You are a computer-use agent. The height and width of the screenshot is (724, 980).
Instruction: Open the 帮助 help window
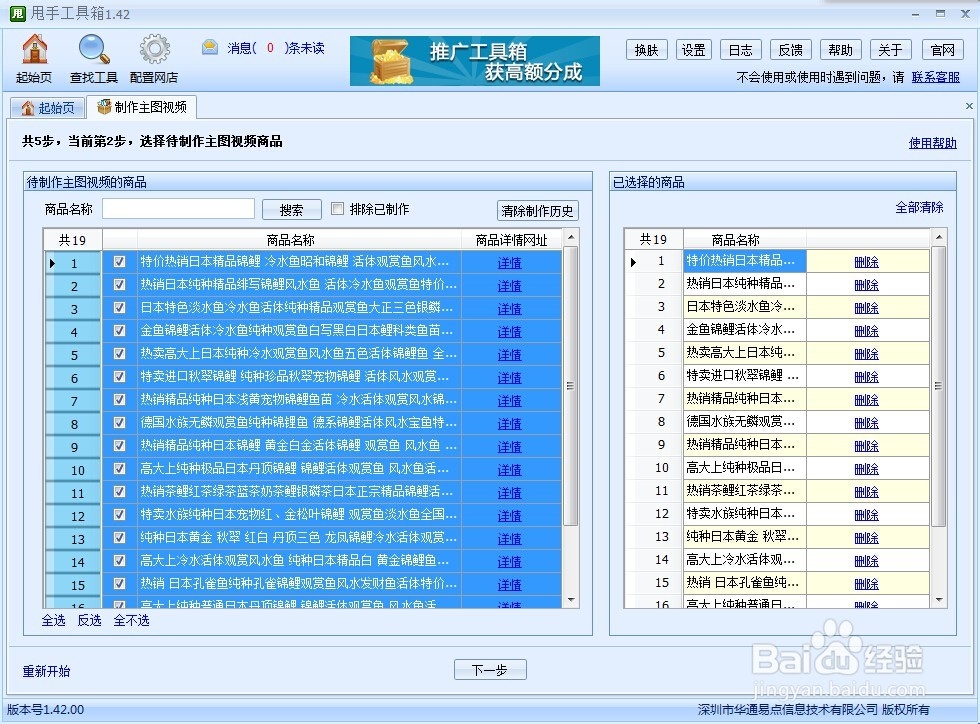point(840,49)
